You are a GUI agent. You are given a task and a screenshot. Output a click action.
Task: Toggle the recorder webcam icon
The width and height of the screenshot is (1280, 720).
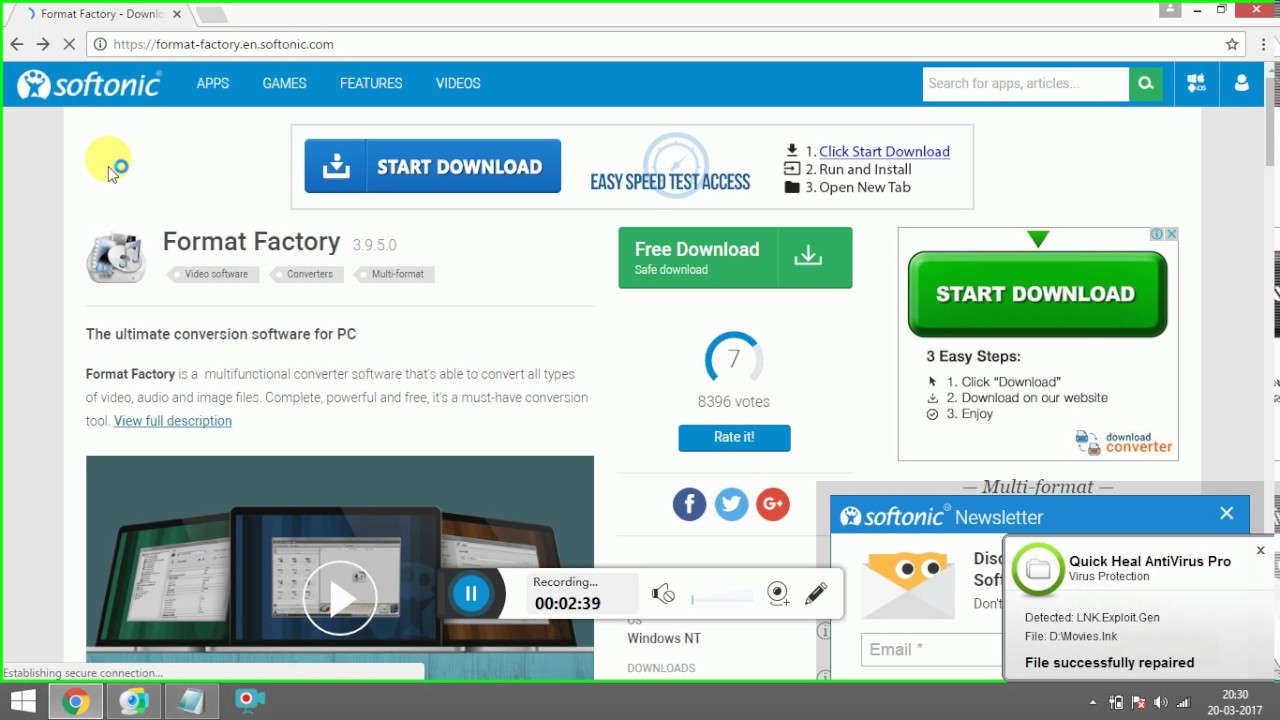(x=778, y=594)
